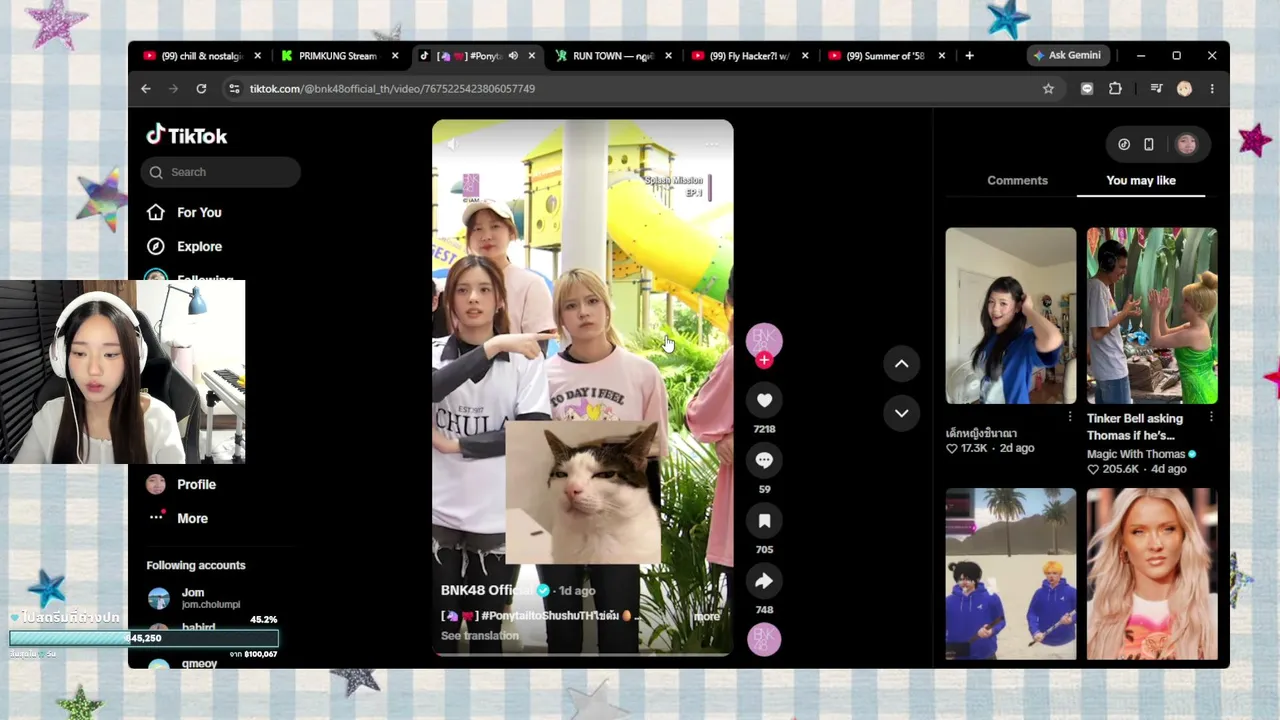Open the BNK48 avatar above the like button
This screenshot has height=720, width=1280.
(x=764, y=340)
